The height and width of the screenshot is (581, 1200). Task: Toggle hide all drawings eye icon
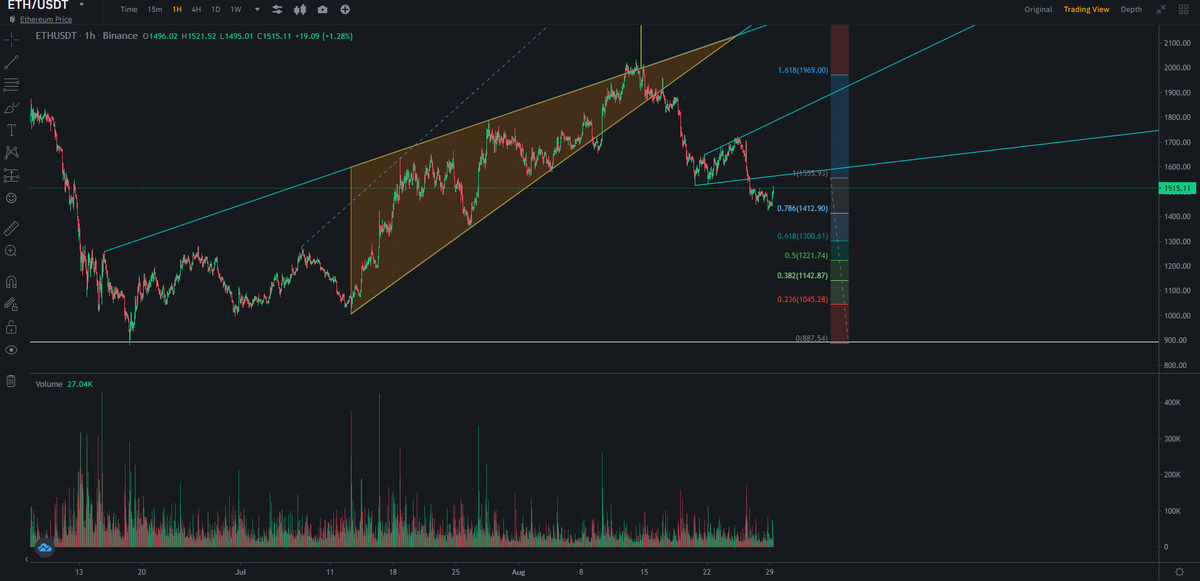11,350
